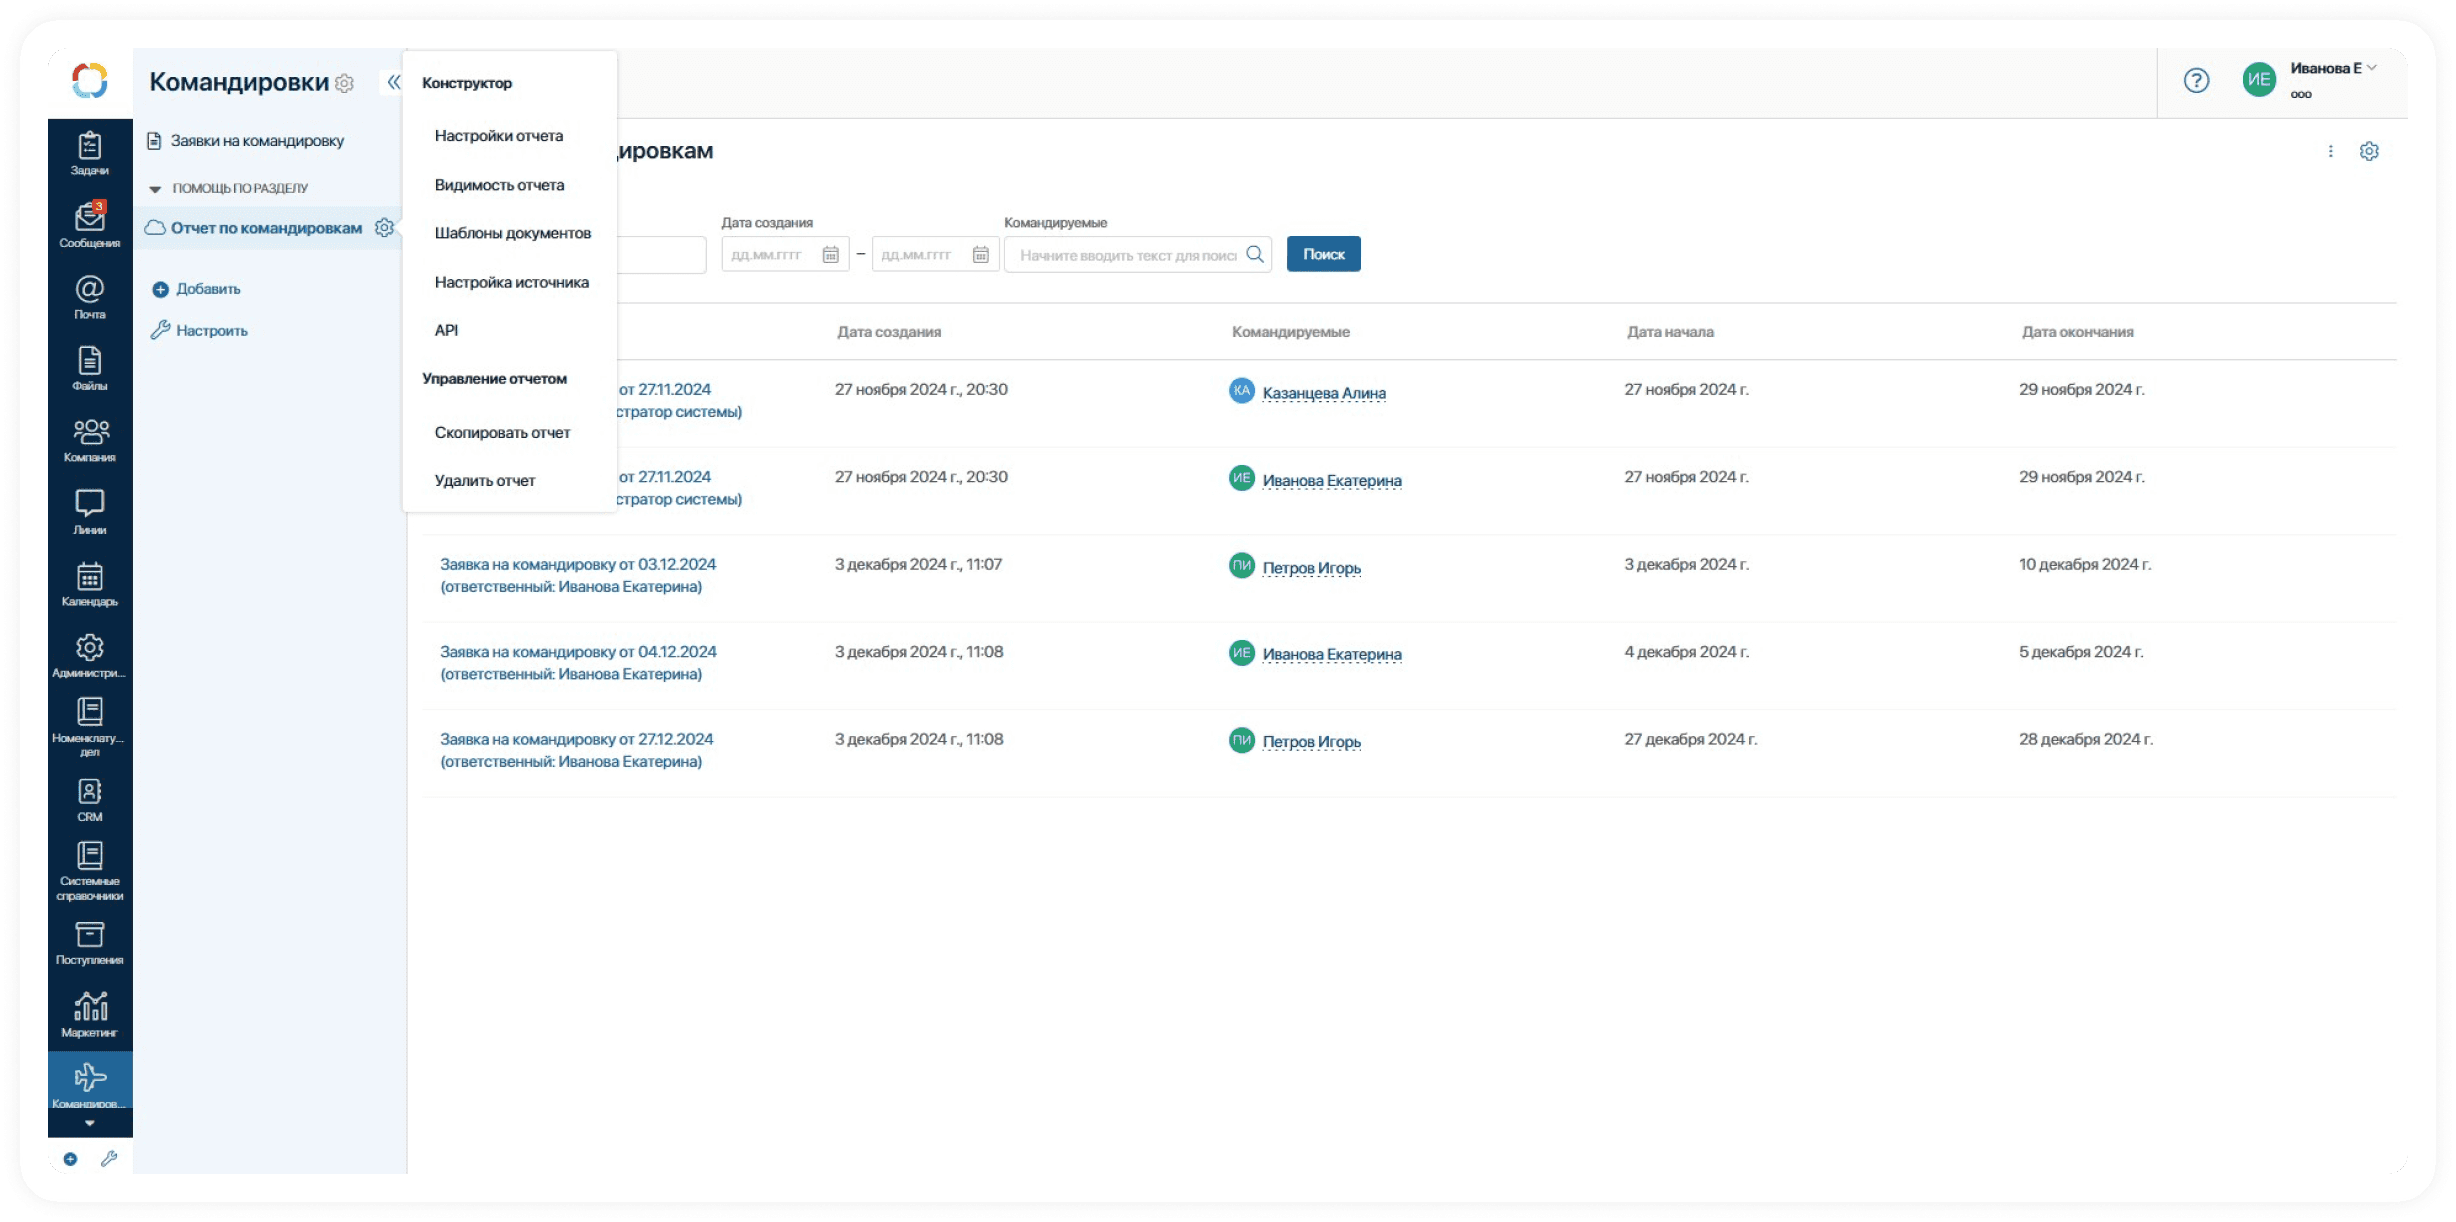Choose Скопировать отчет from the menu
This screenshot has height=1222, width=2456.
(502, 433)
